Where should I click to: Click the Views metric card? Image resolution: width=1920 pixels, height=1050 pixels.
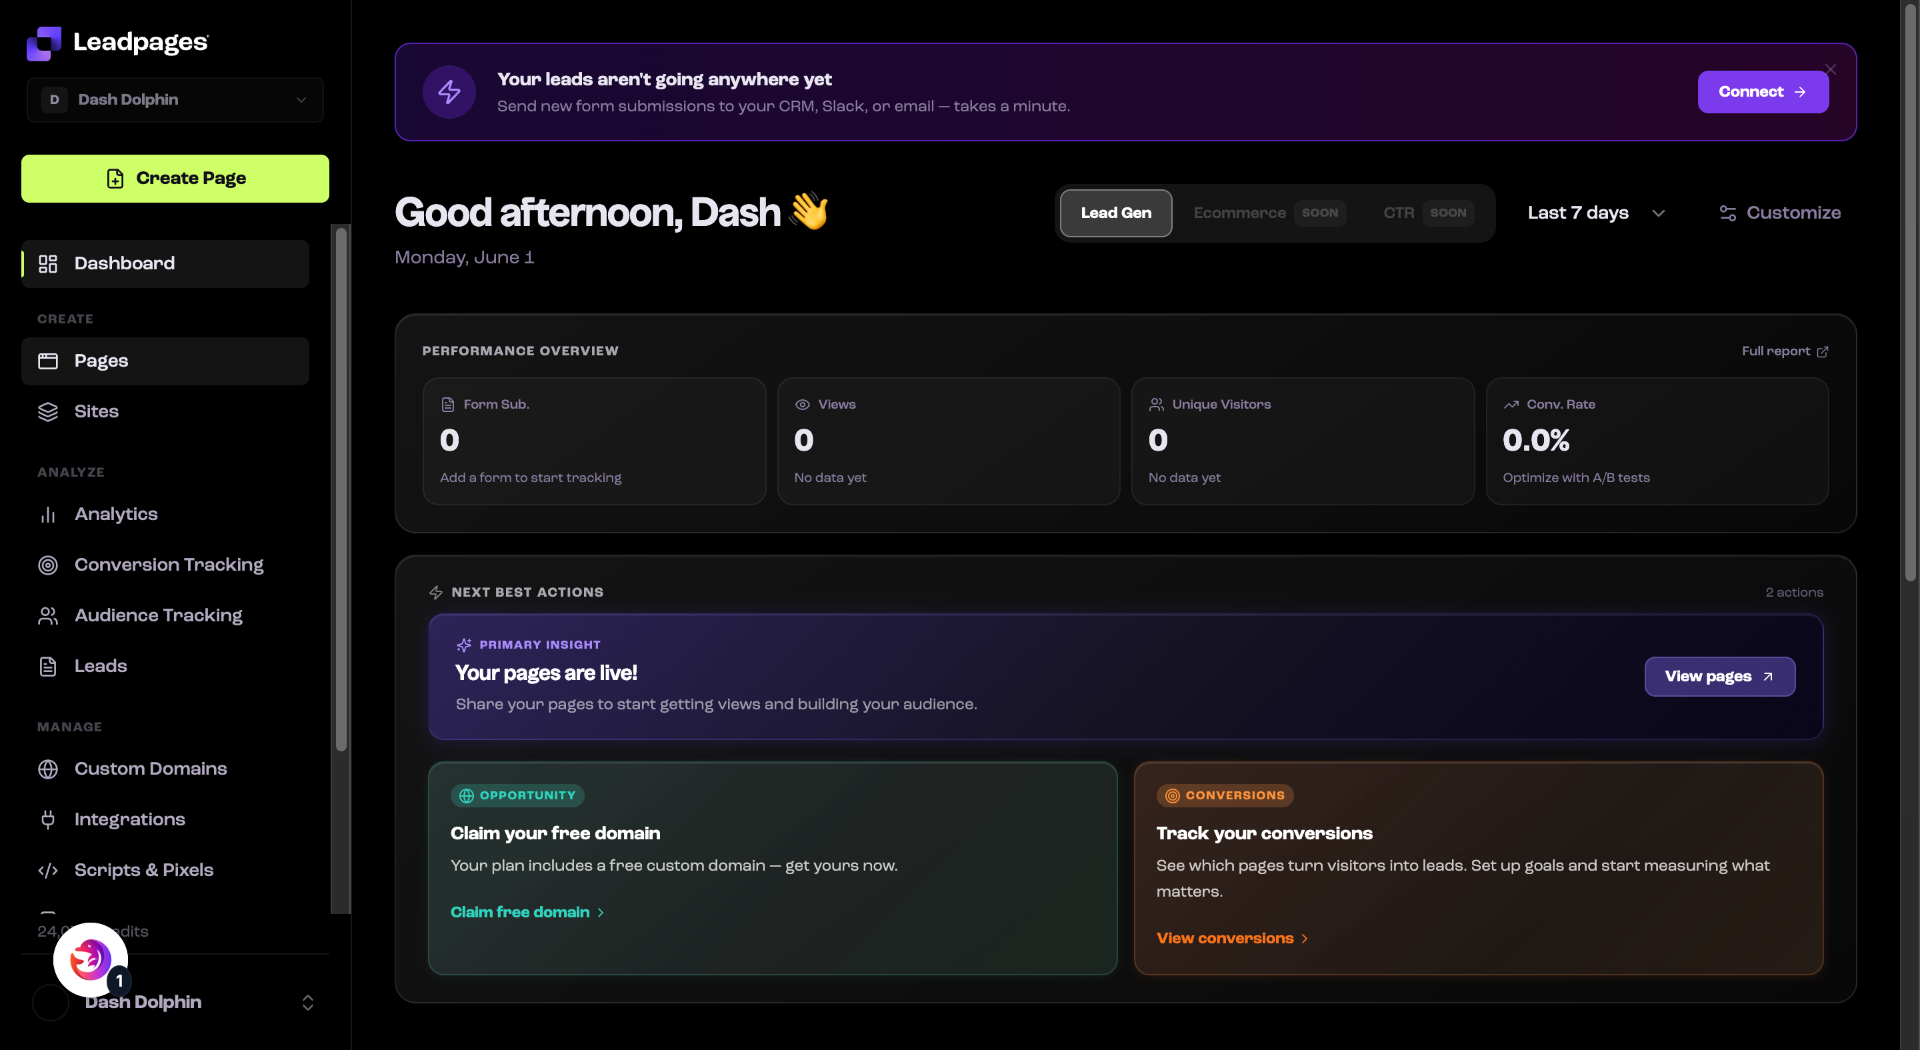[948, 441]
